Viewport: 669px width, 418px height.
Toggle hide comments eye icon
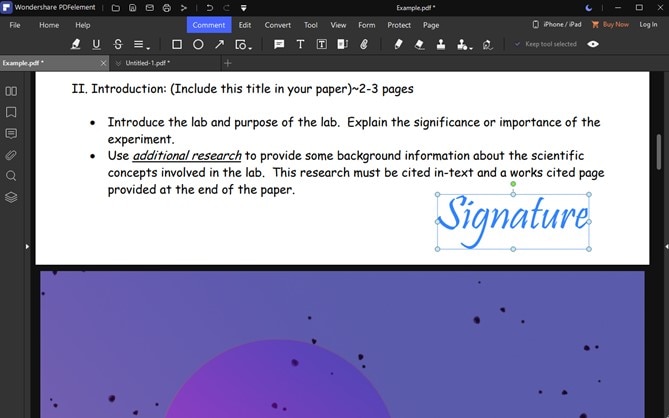[593, 44]
